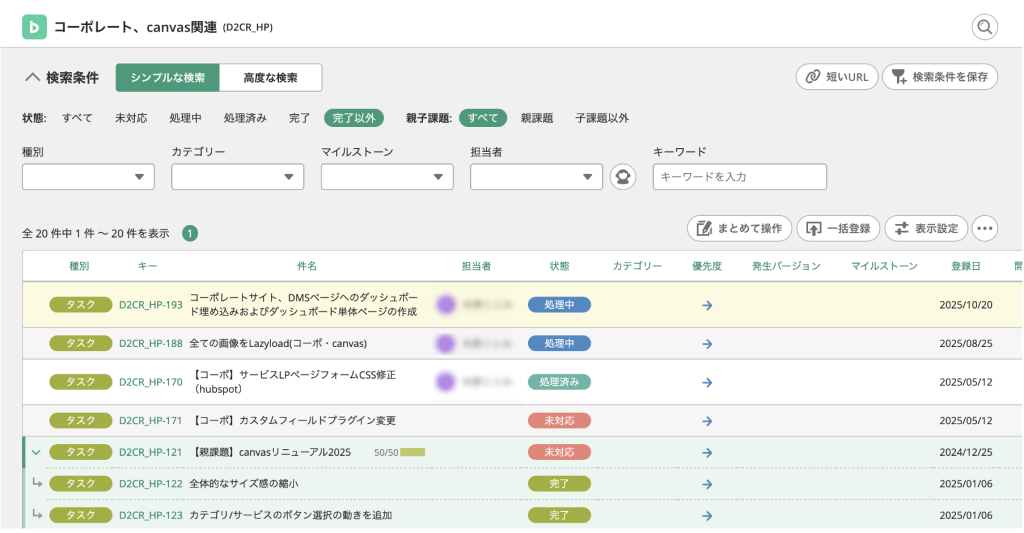Open the 種別 dropdown

88,177
